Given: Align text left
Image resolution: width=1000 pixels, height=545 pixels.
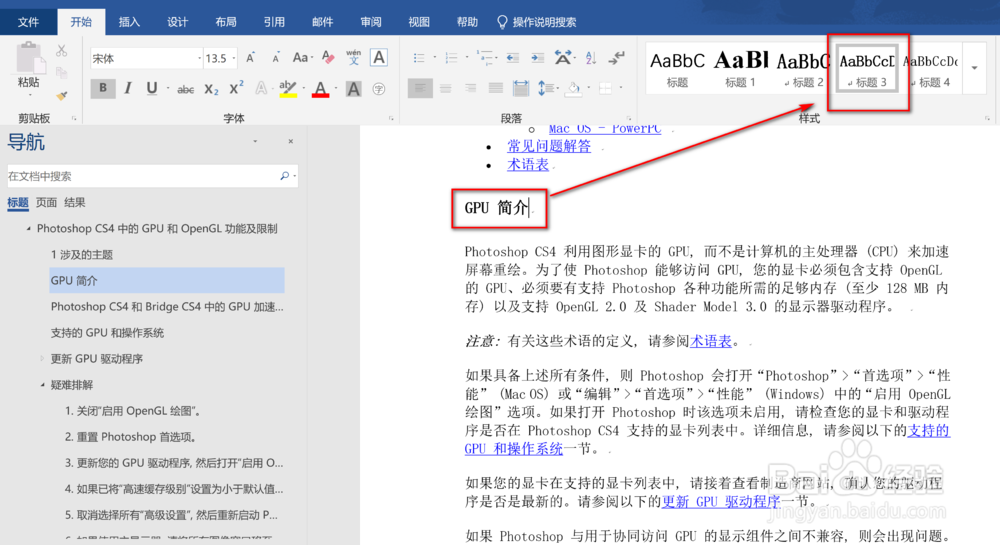Looking at the screenshot, I should tap(420, 89).
